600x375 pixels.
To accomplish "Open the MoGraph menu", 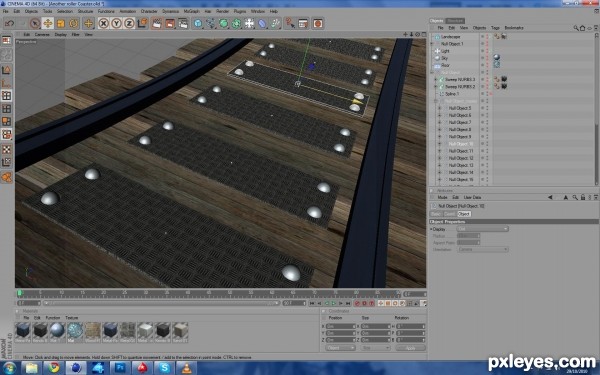I will tap(191, 11).
